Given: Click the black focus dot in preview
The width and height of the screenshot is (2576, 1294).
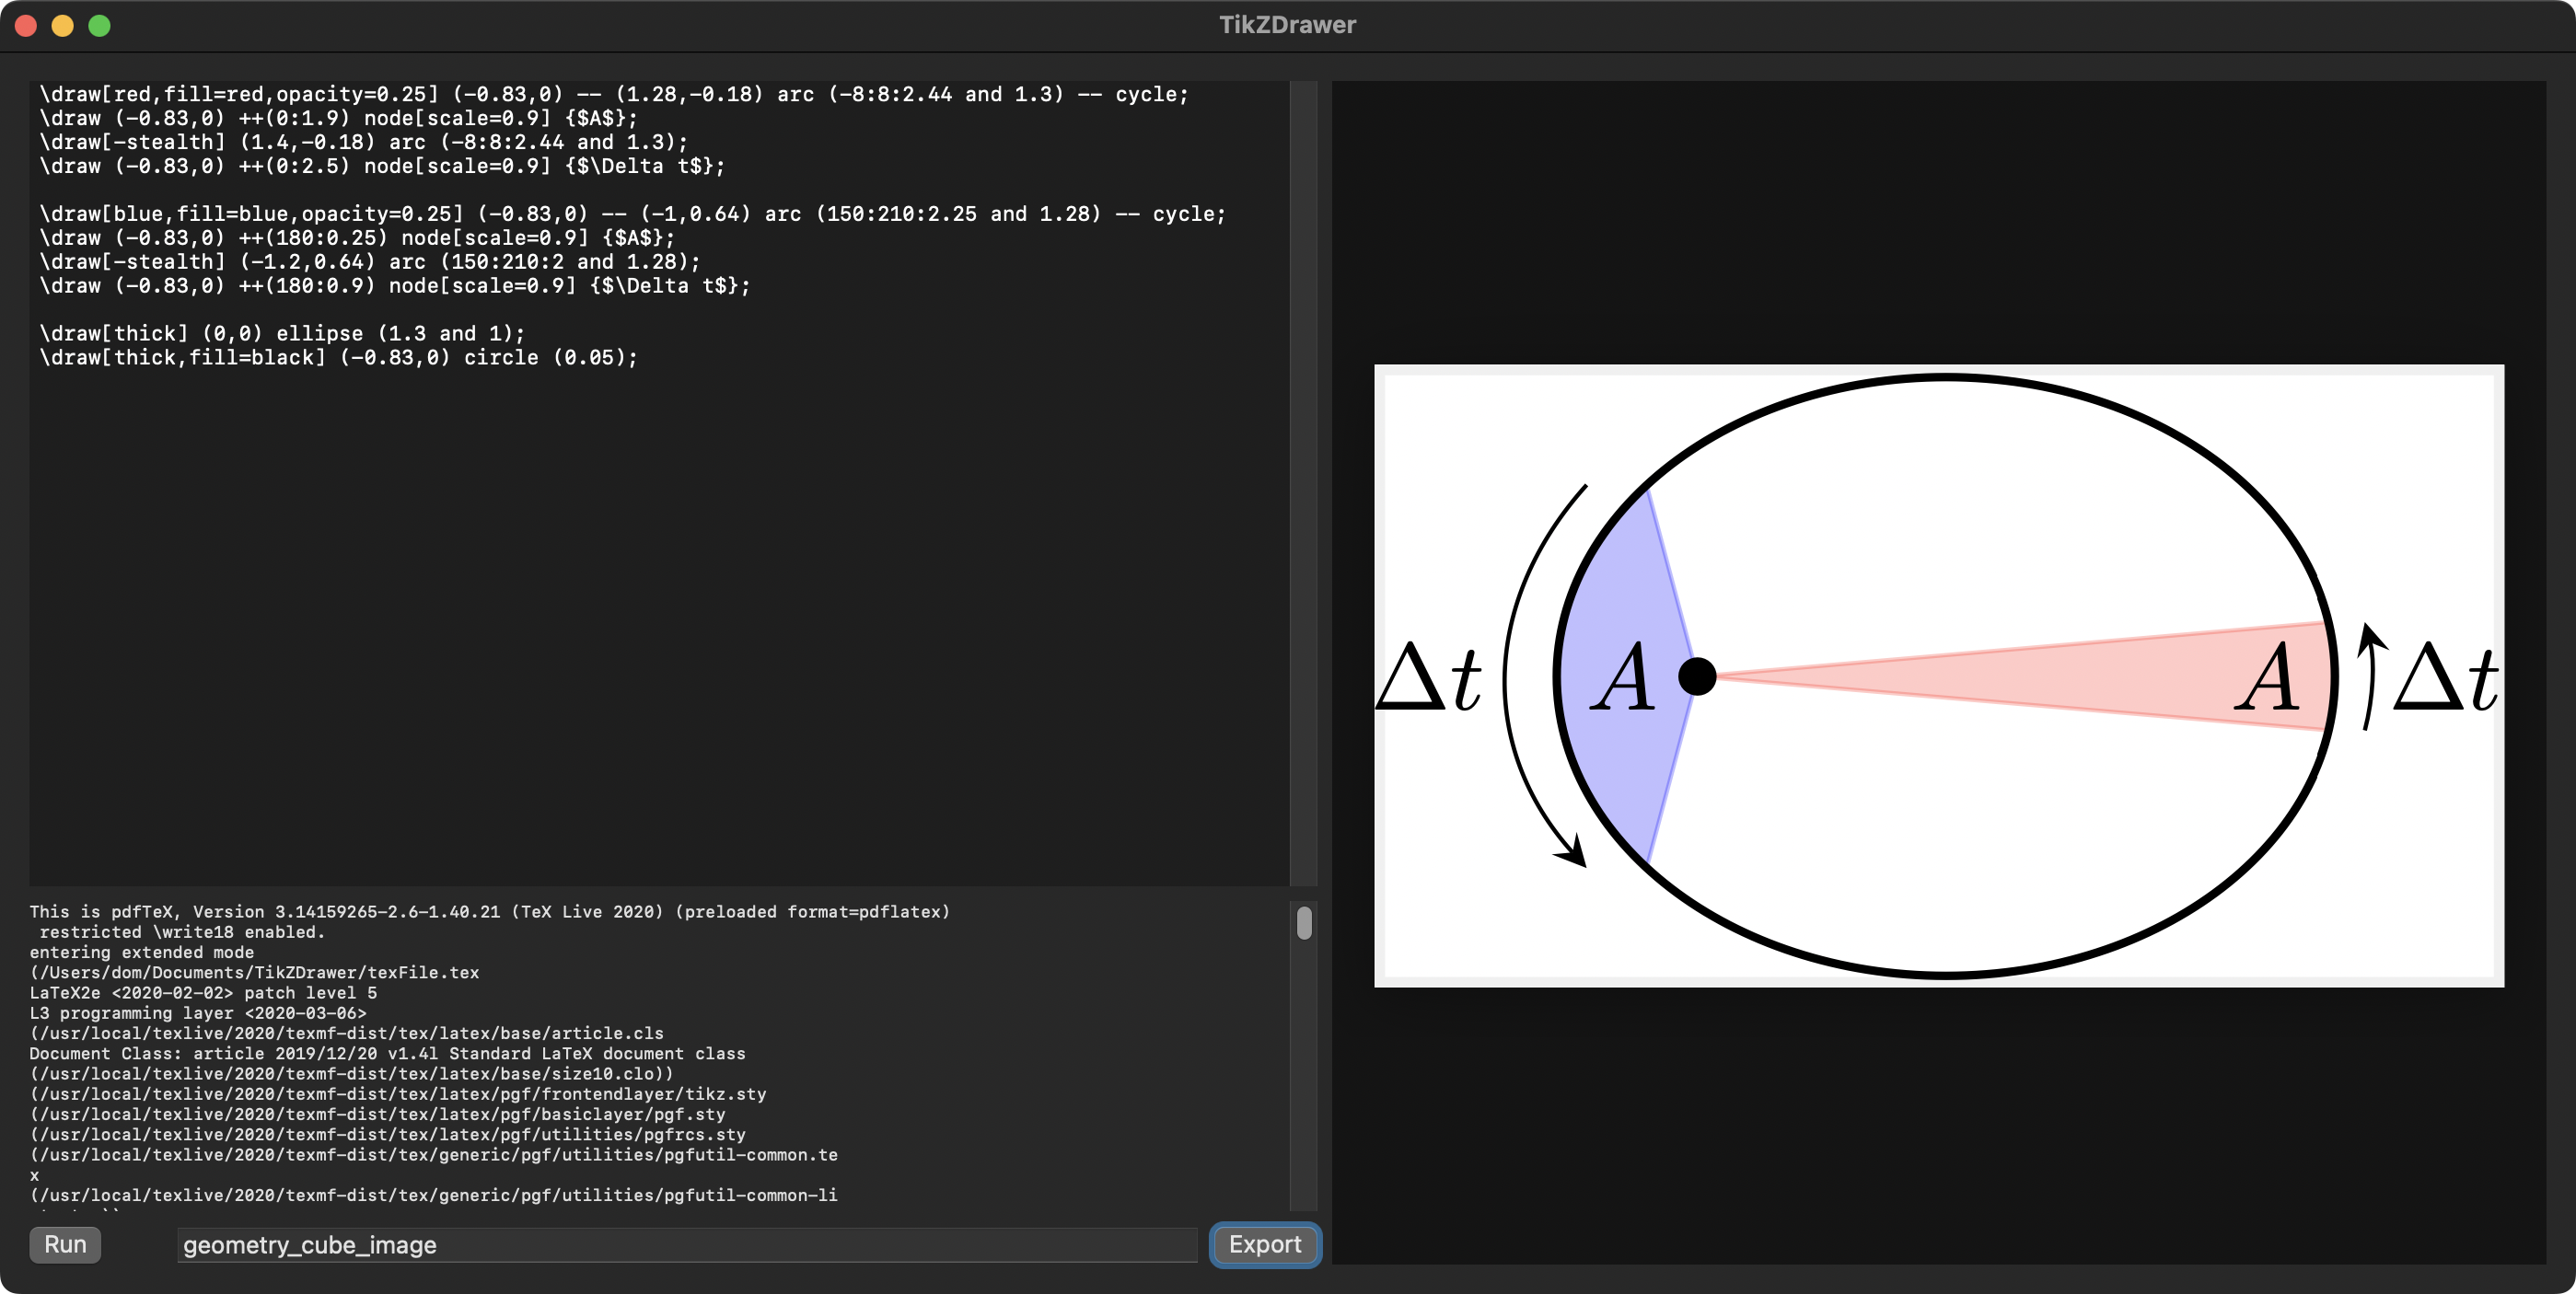Looking at the screenshot, I should click(x=1696, y=676).
